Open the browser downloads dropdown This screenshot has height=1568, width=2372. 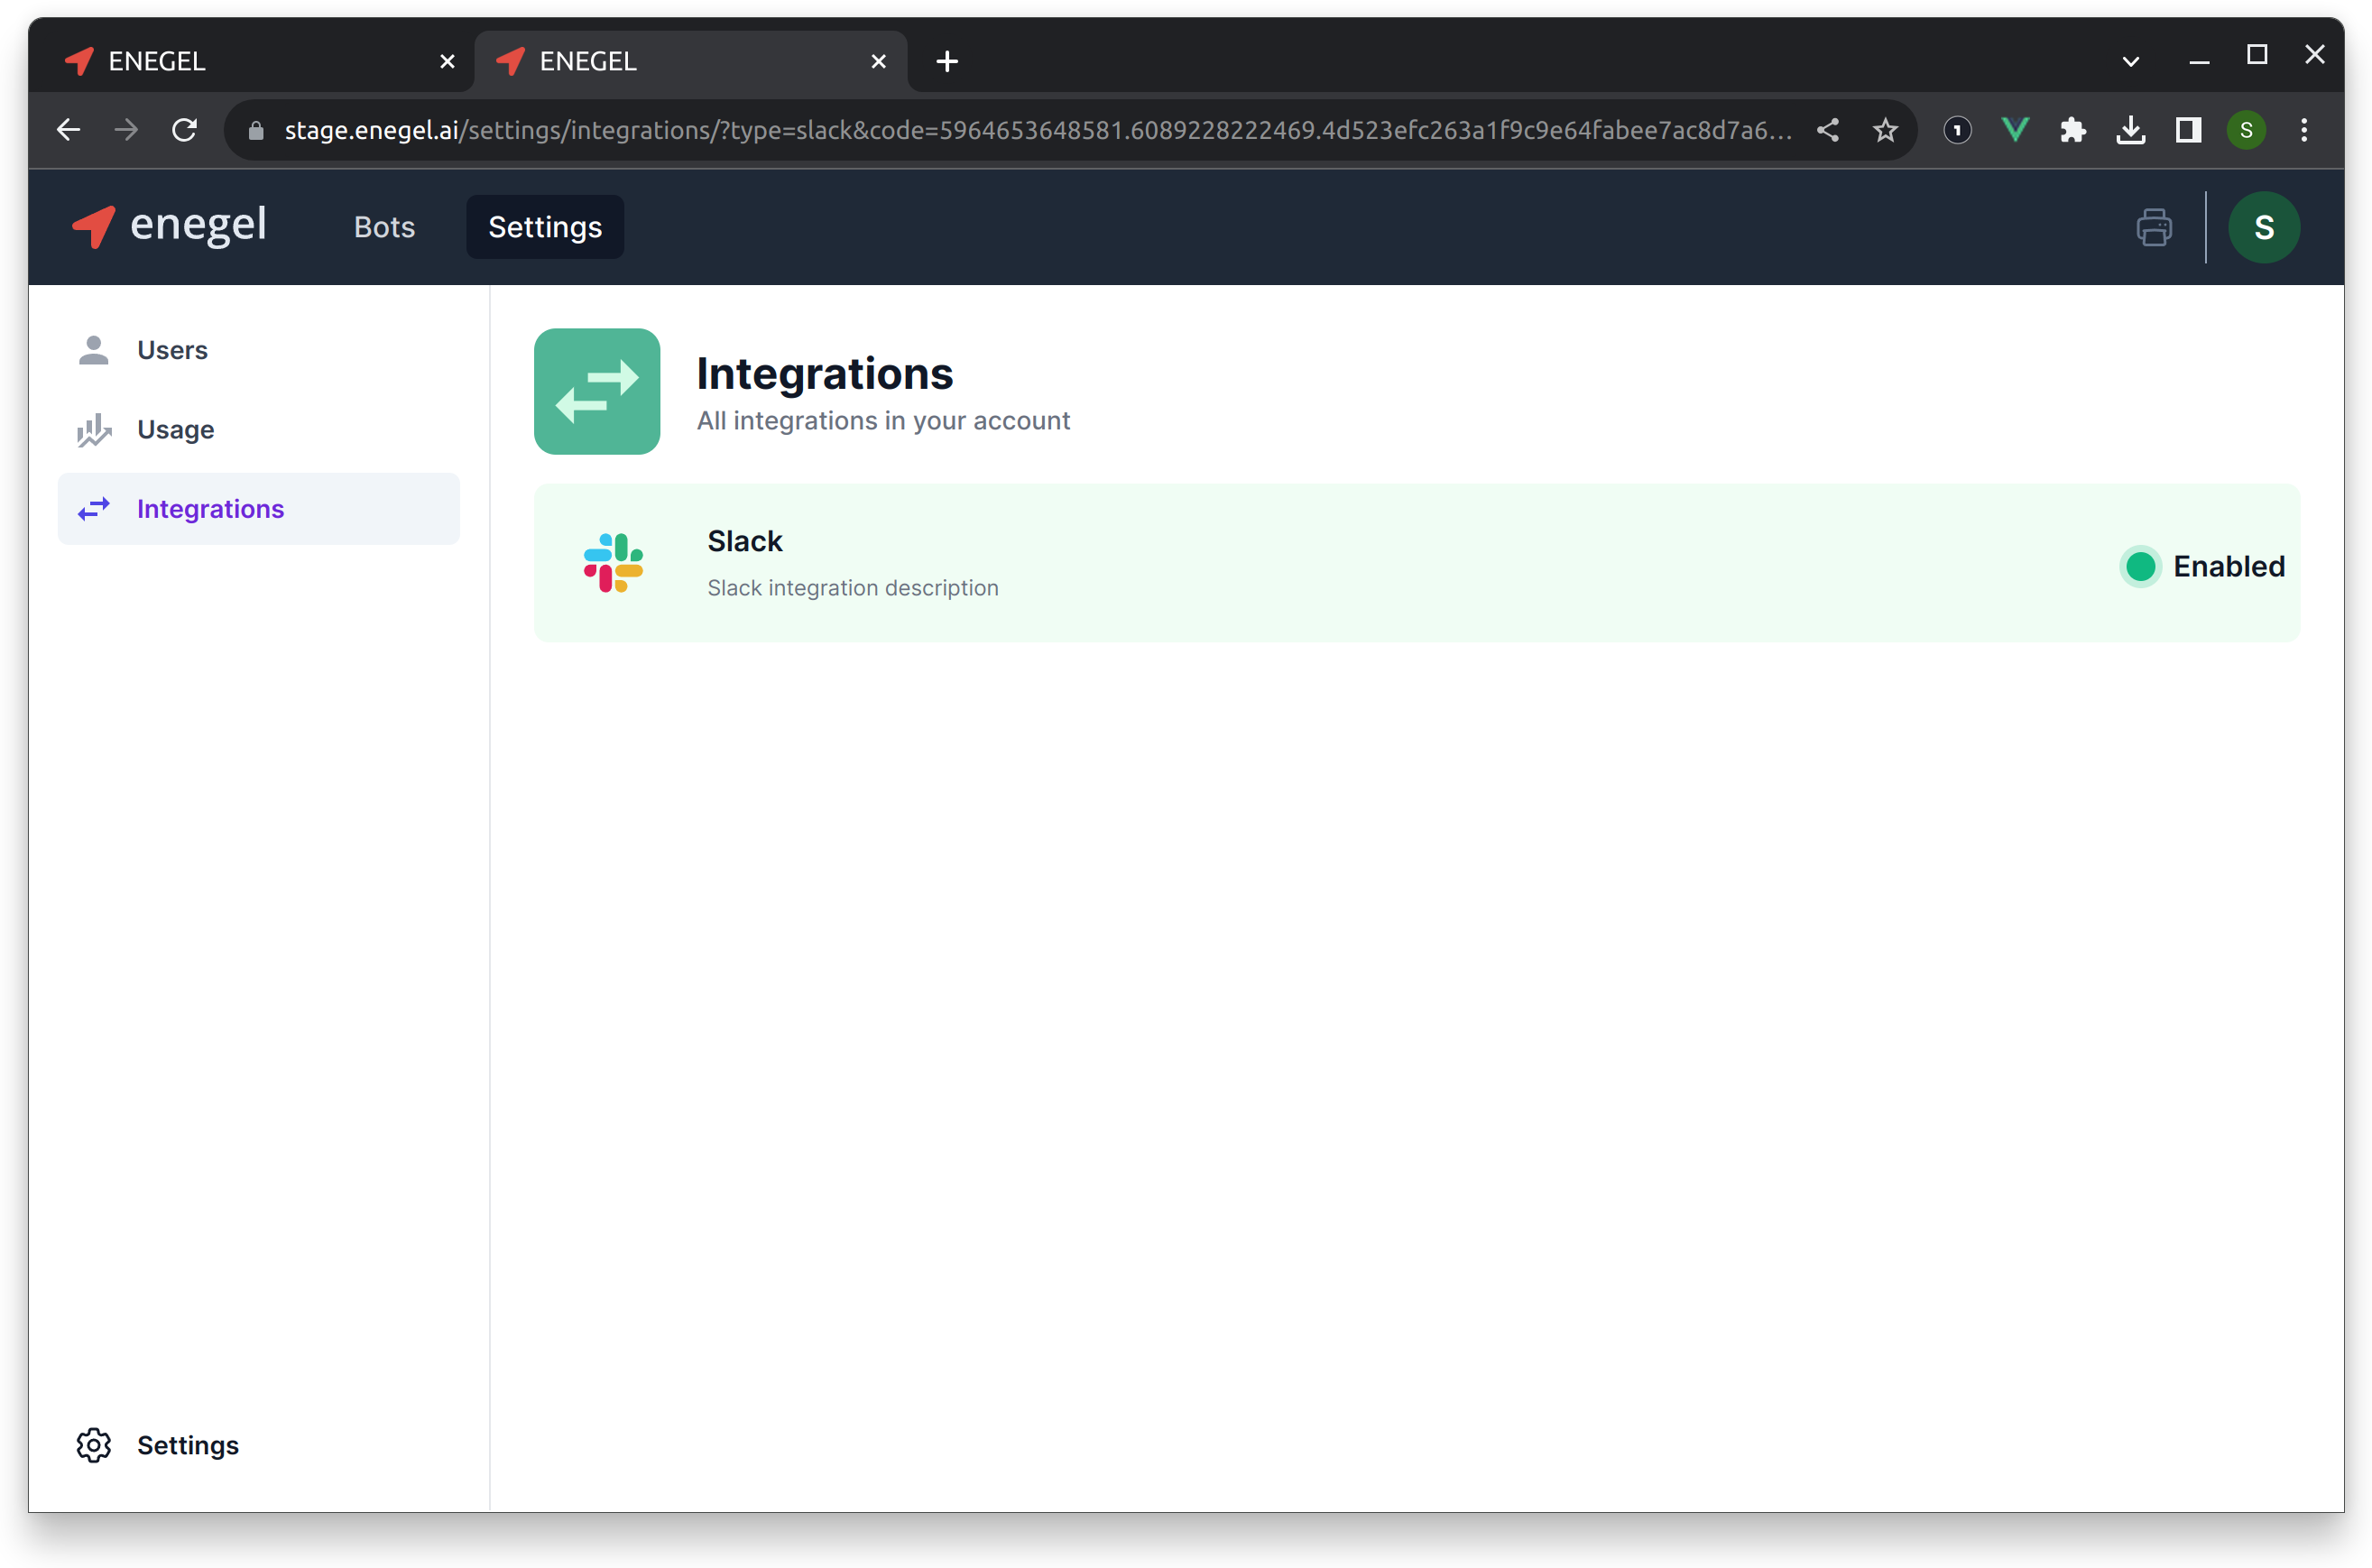tap(2131, 129)
